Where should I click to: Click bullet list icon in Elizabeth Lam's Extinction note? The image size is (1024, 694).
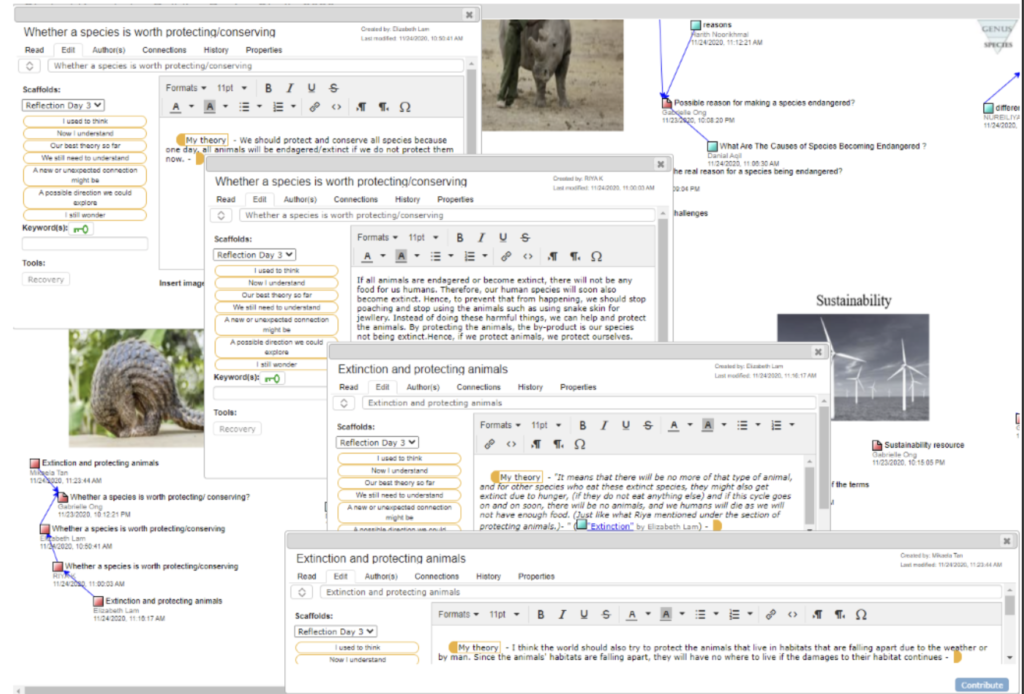(x=743, y=425)
